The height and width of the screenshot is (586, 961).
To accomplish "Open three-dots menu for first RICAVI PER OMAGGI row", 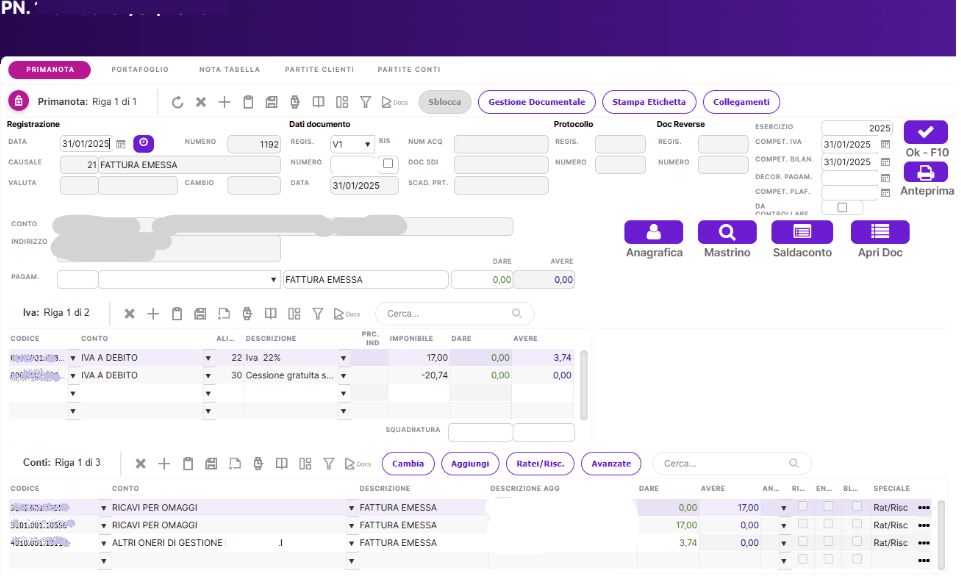I will [x=924, y=508].
